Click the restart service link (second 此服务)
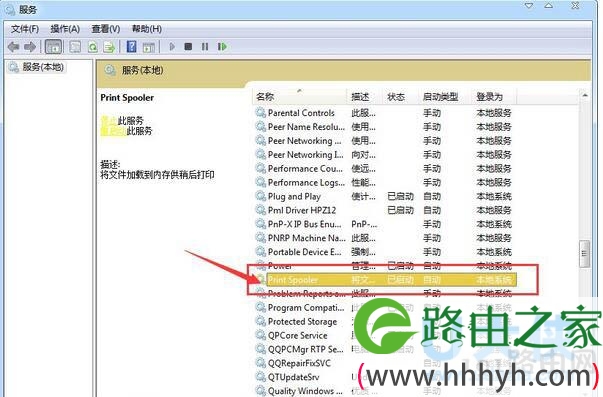Viewport: 603px width, 397px height. click(x=113, y=131)
